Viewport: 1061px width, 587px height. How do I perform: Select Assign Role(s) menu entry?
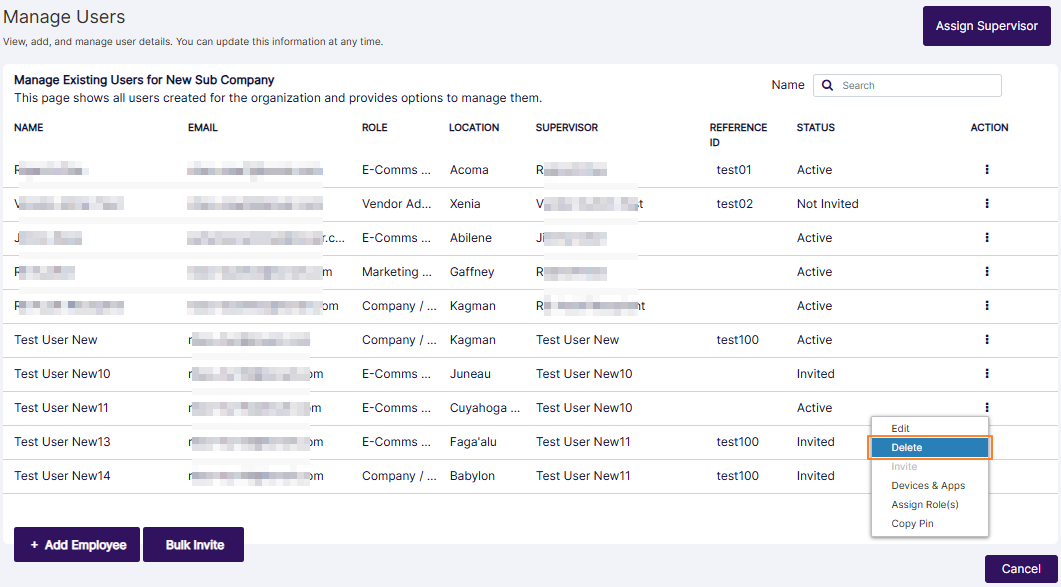tap(924, 505)
